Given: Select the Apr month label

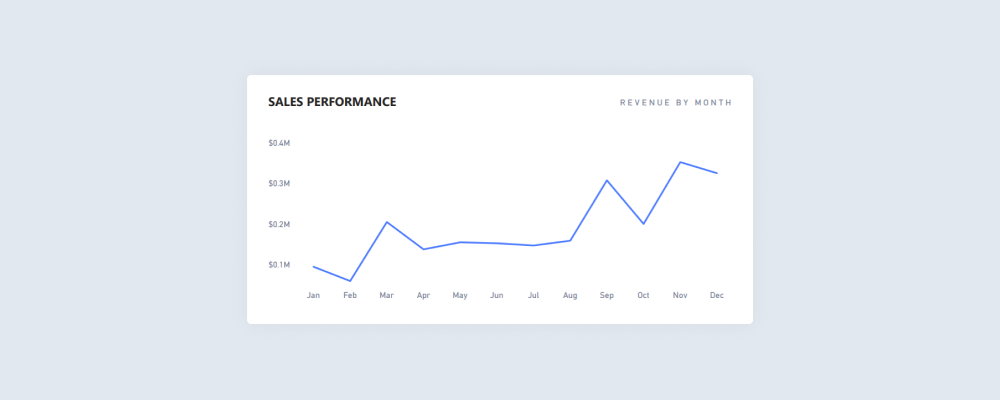Looking at the screenshot, I should coord(423,296).
